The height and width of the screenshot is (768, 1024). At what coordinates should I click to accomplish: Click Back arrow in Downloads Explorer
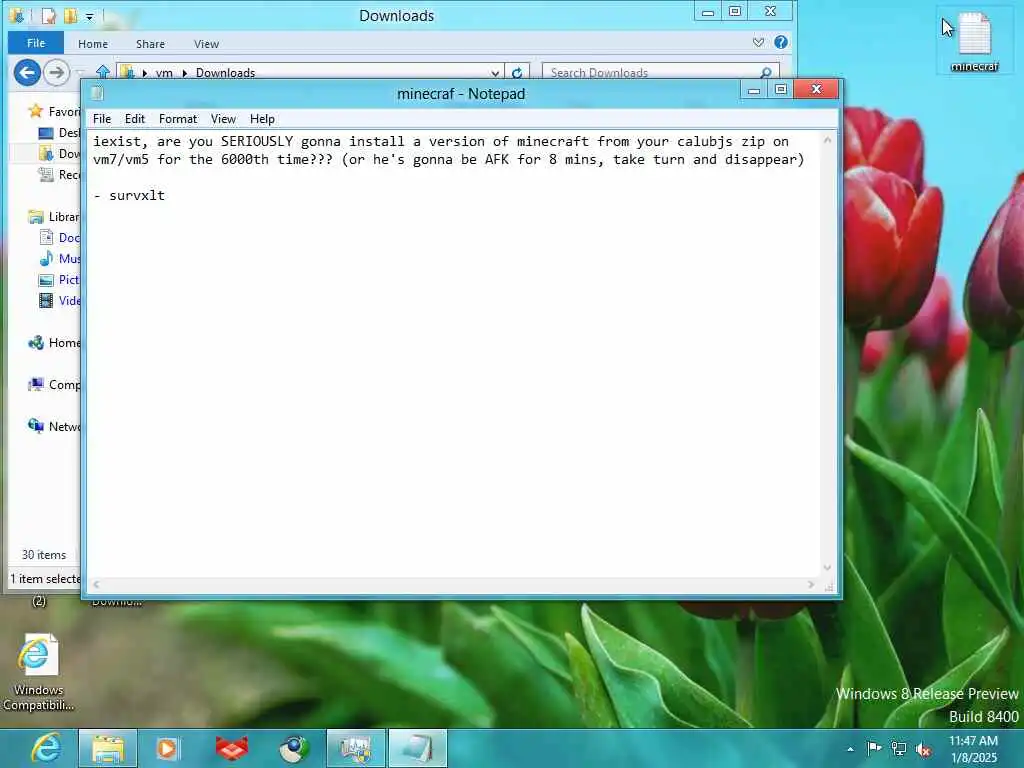click(27, 72)
